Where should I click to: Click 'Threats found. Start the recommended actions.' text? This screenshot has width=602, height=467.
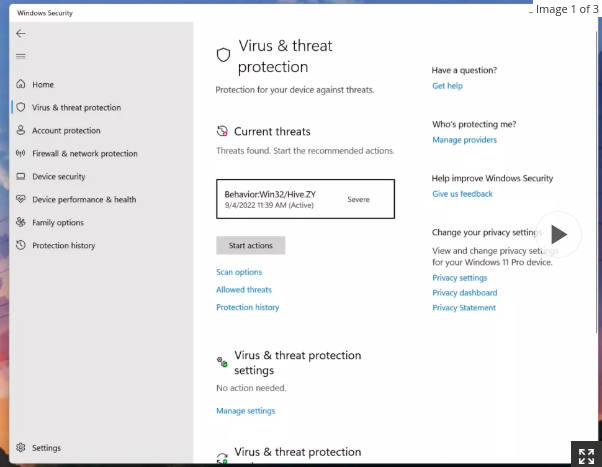point(305,151)
